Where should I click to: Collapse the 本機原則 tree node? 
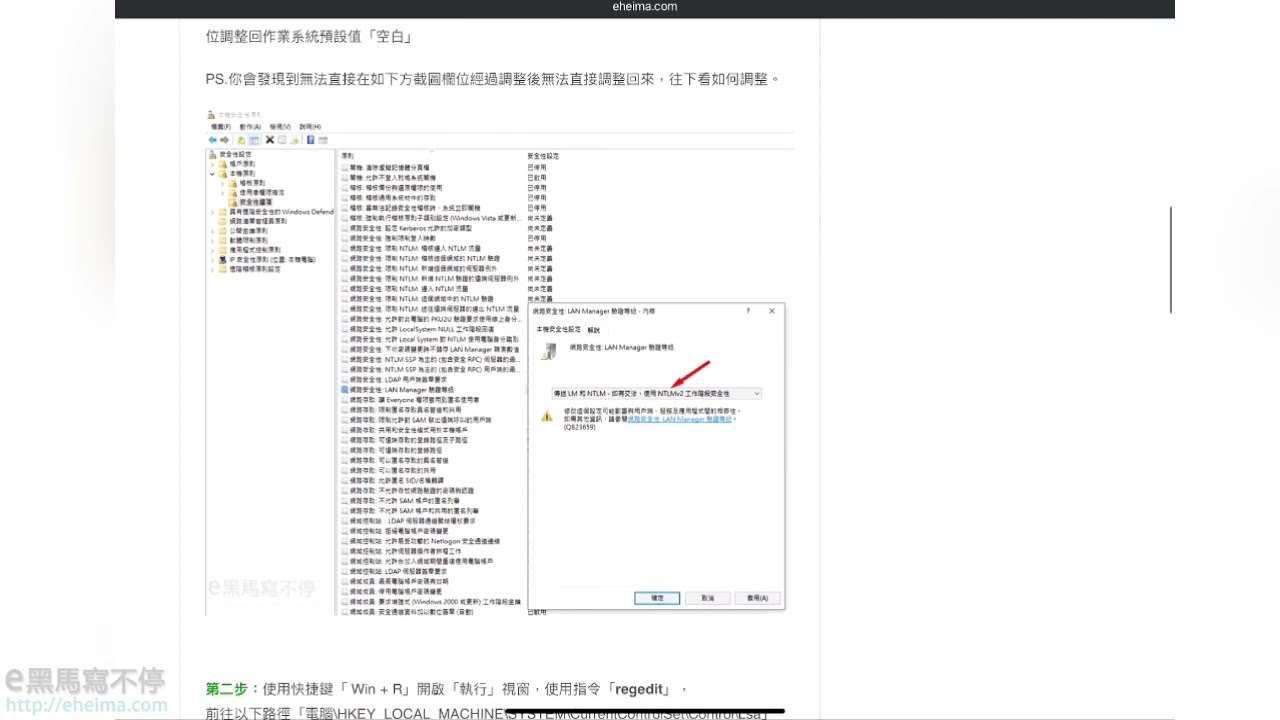click(x=212, y=174)
